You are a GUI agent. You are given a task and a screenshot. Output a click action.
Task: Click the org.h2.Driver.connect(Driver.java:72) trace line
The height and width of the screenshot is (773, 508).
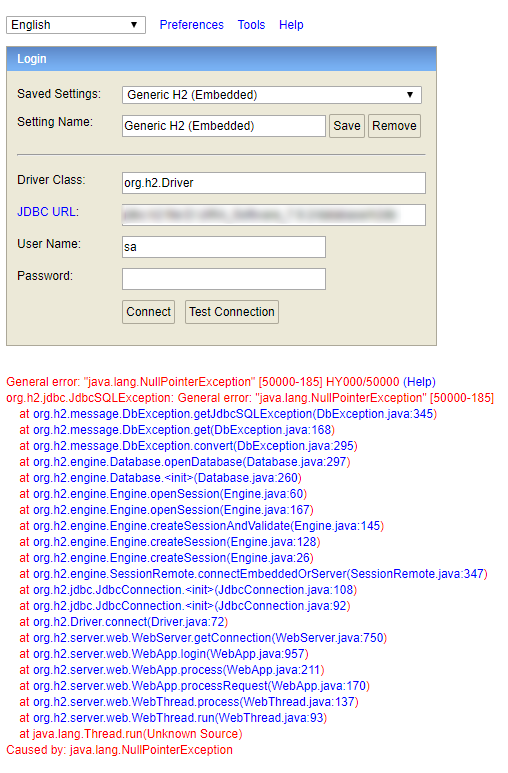[123, 622]
